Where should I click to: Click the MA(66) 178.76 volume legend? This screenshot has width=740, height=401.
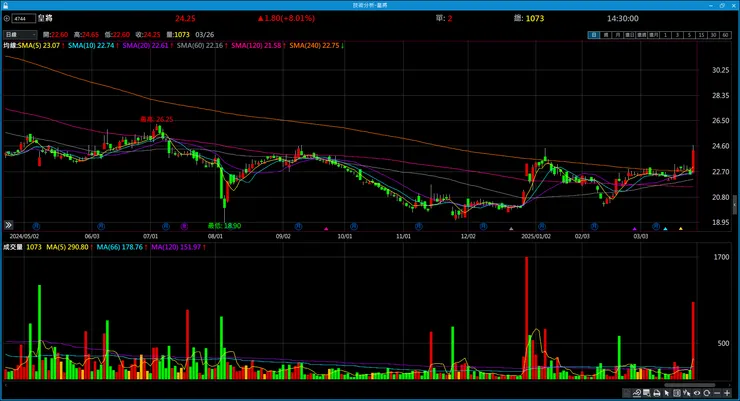pos(119,247)
